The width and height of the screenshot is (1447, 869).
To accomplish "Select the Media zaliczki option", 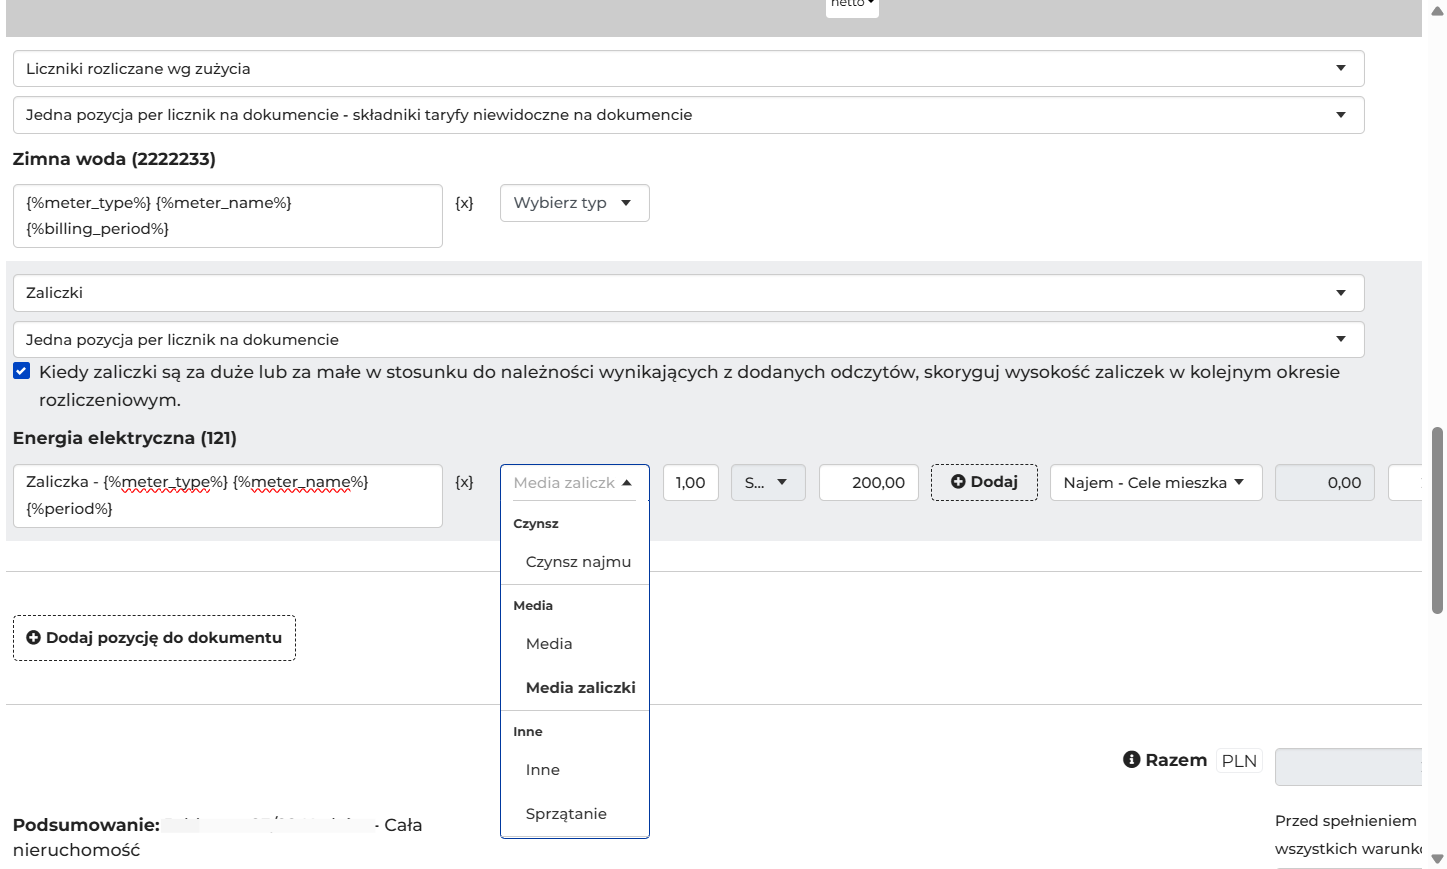I will [x=581, y=688].
